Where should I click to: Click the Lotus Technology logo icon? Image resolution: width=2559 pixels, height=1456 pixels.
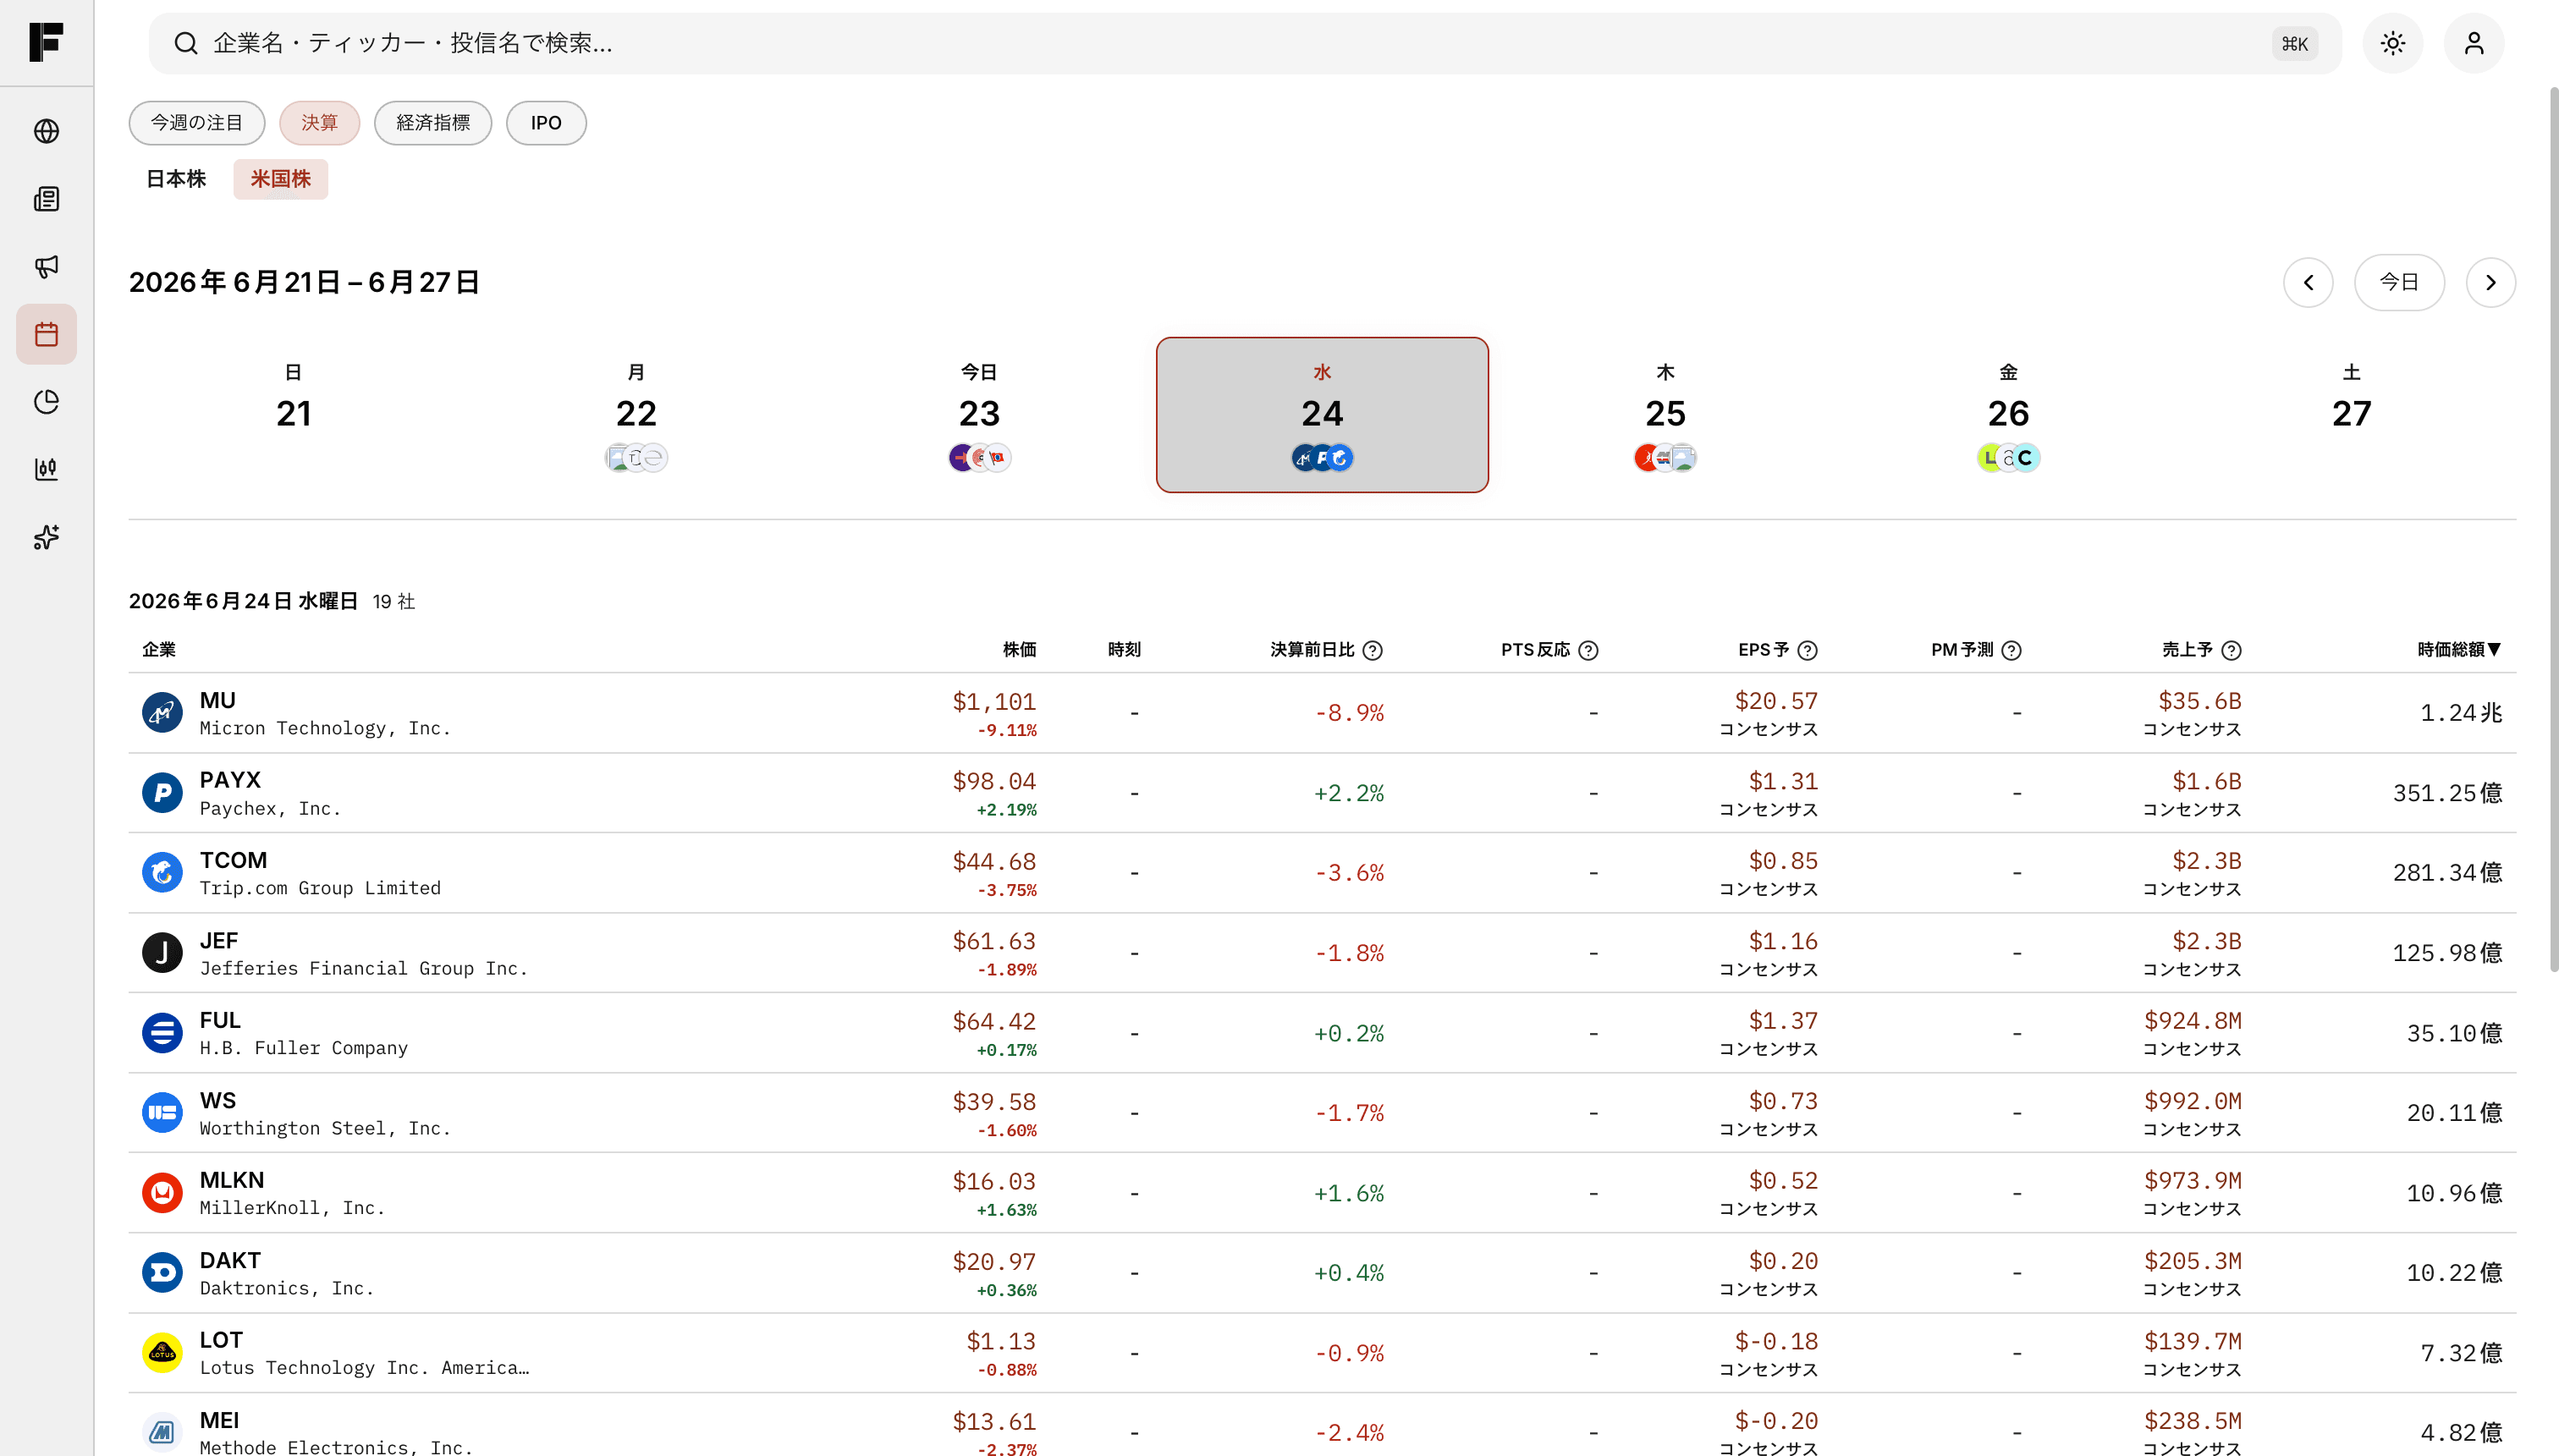(x=162, y=1353)
